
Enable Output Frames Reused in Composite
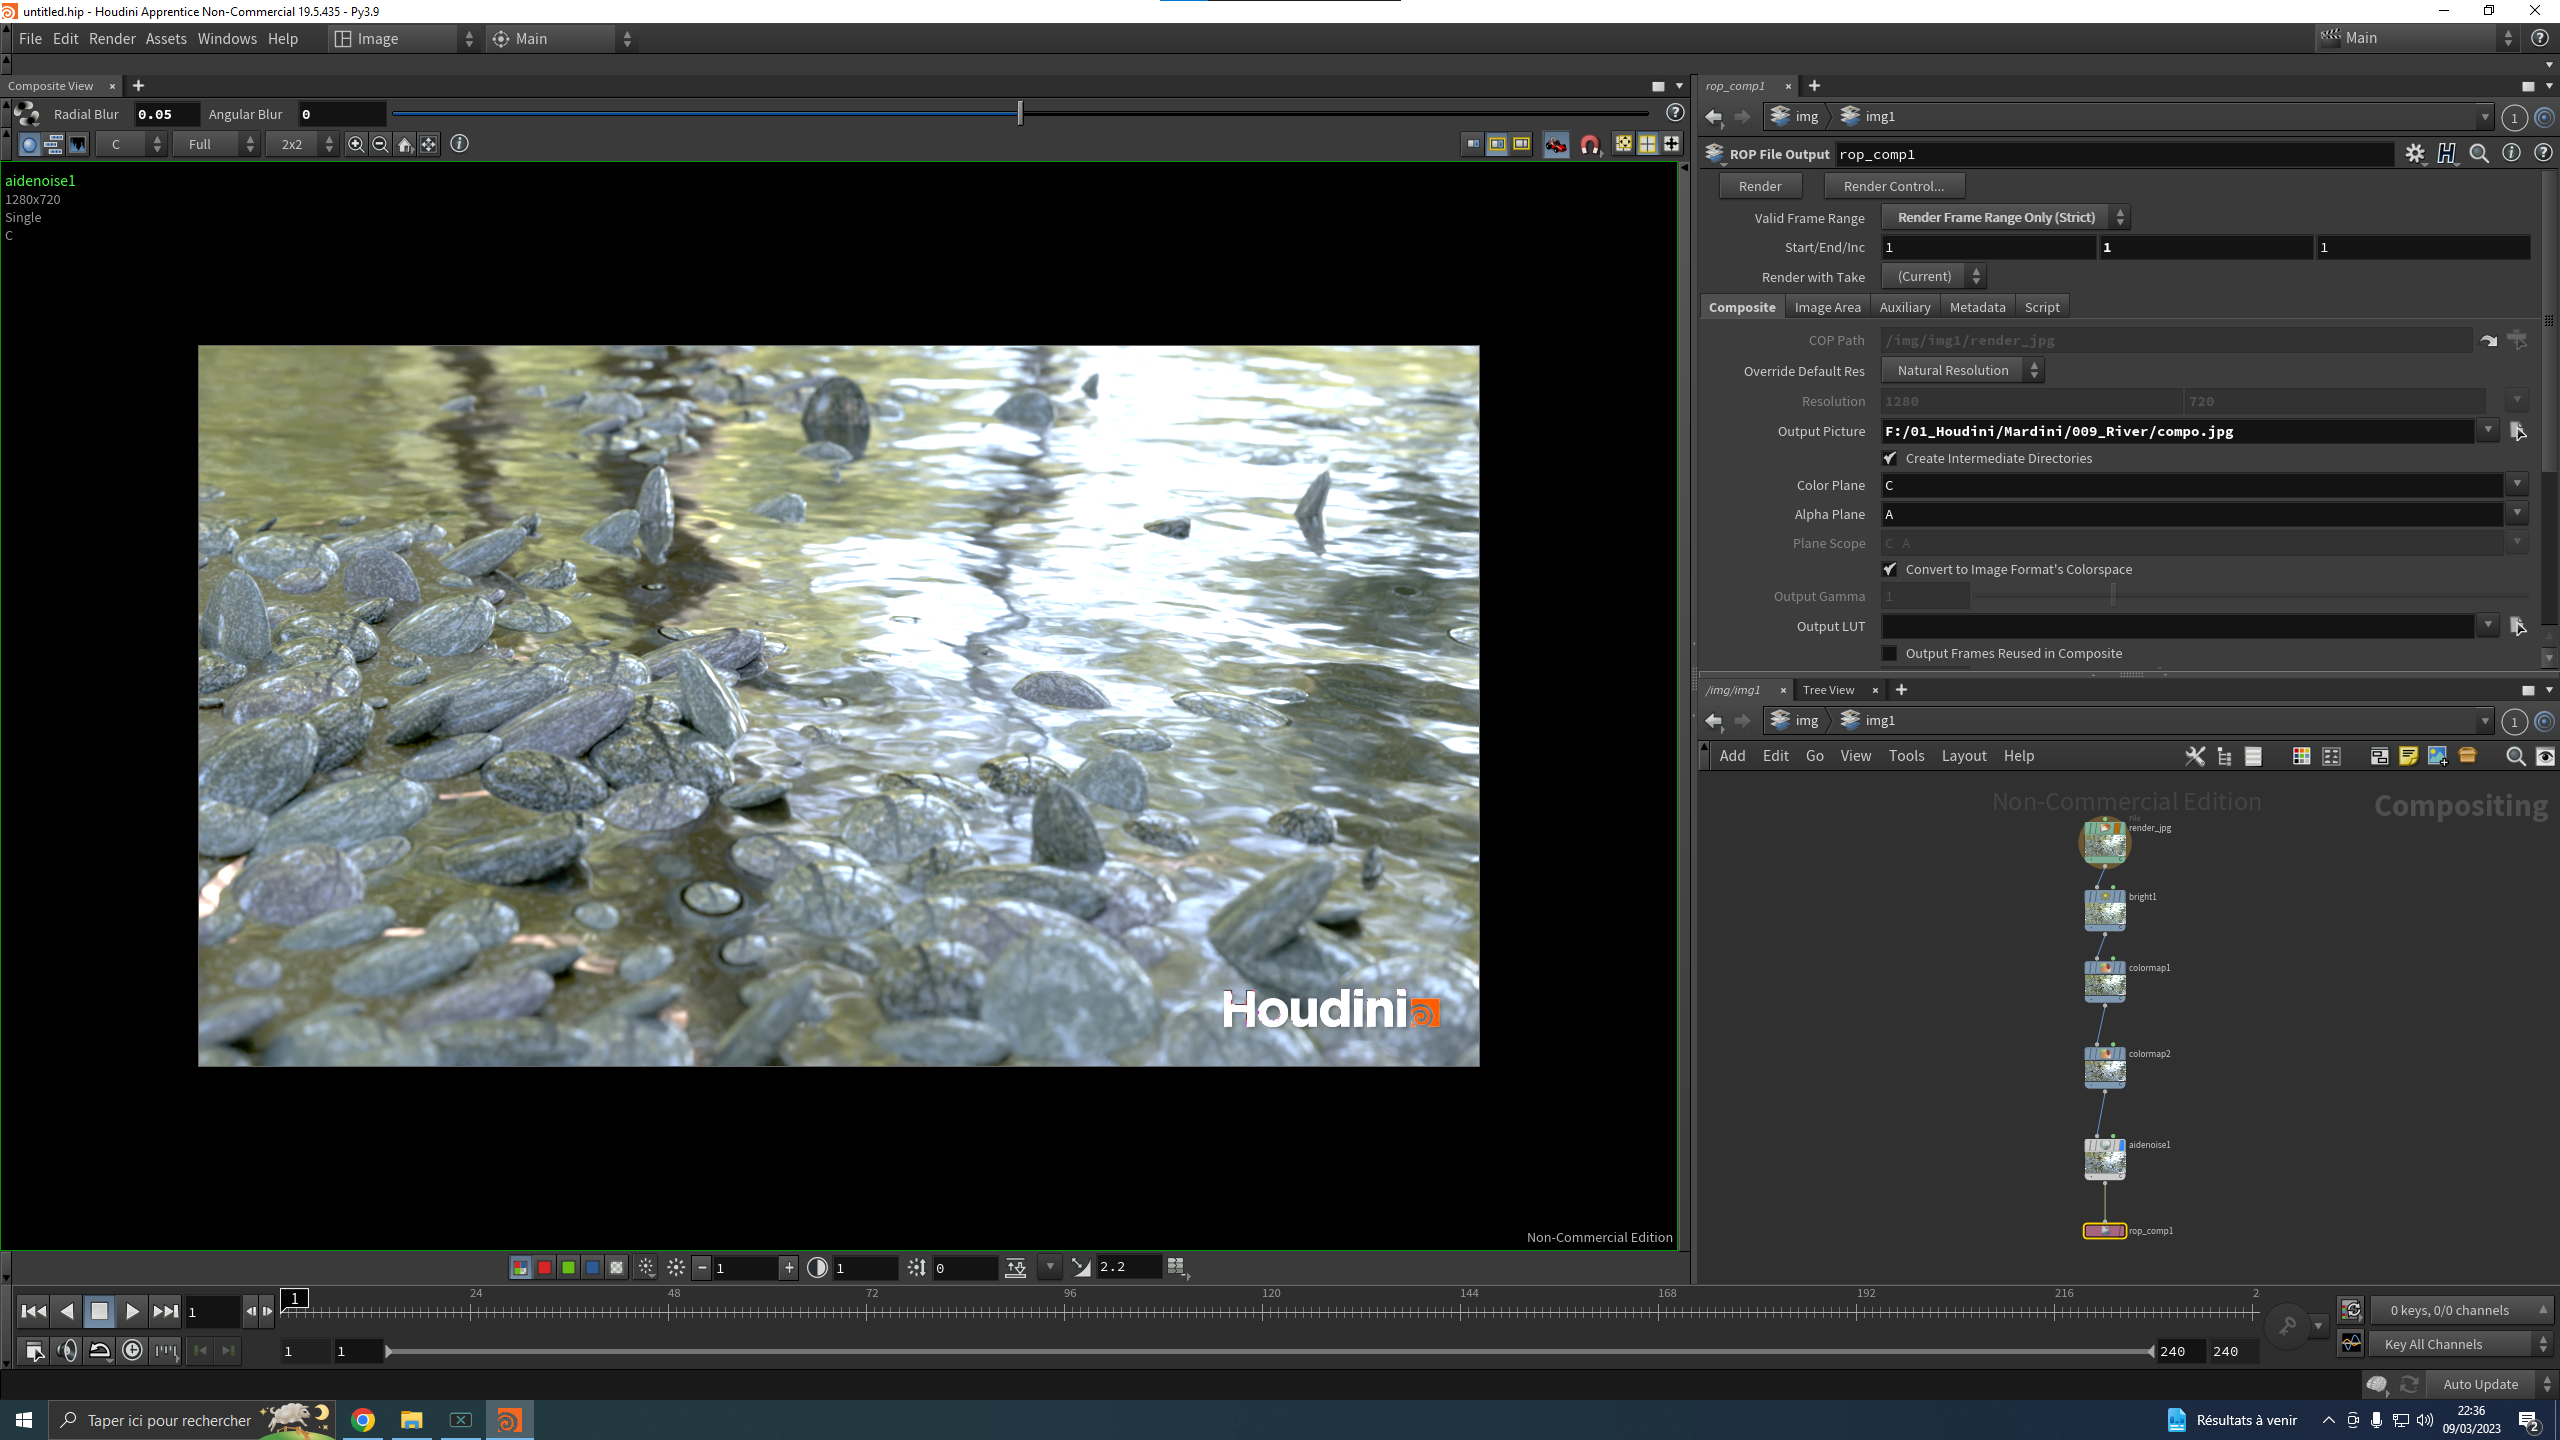coord(1889,653)
